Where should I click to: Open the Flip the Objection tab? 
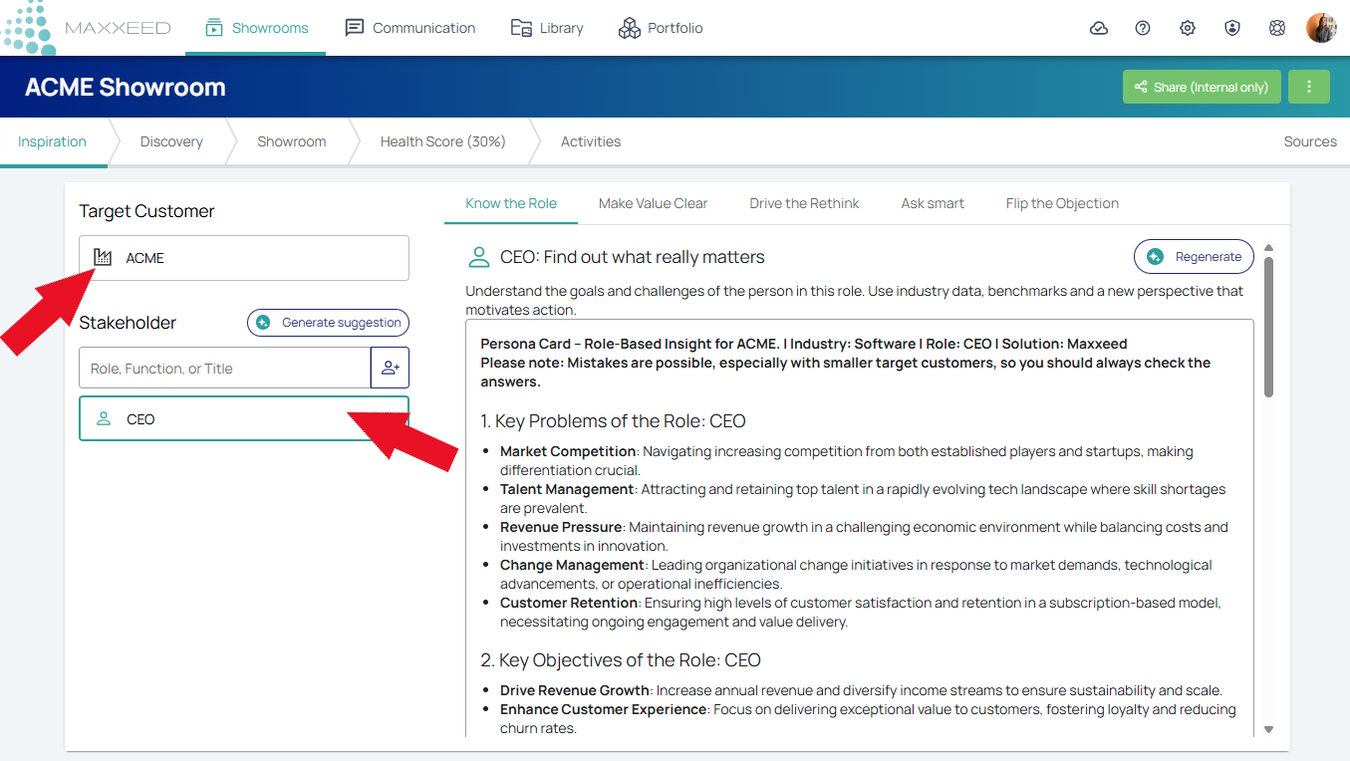pyautogui.click(x=1062, y=204)
